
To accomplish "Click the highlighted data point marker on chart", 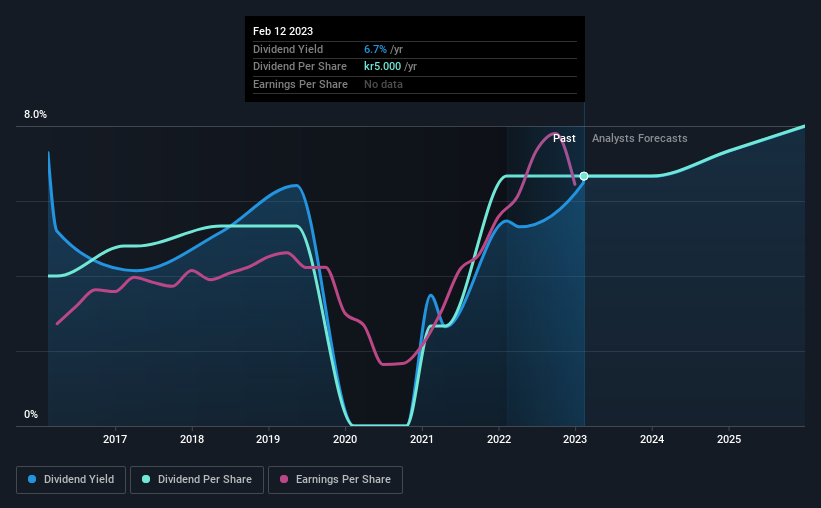I will (x=584, y=176).
